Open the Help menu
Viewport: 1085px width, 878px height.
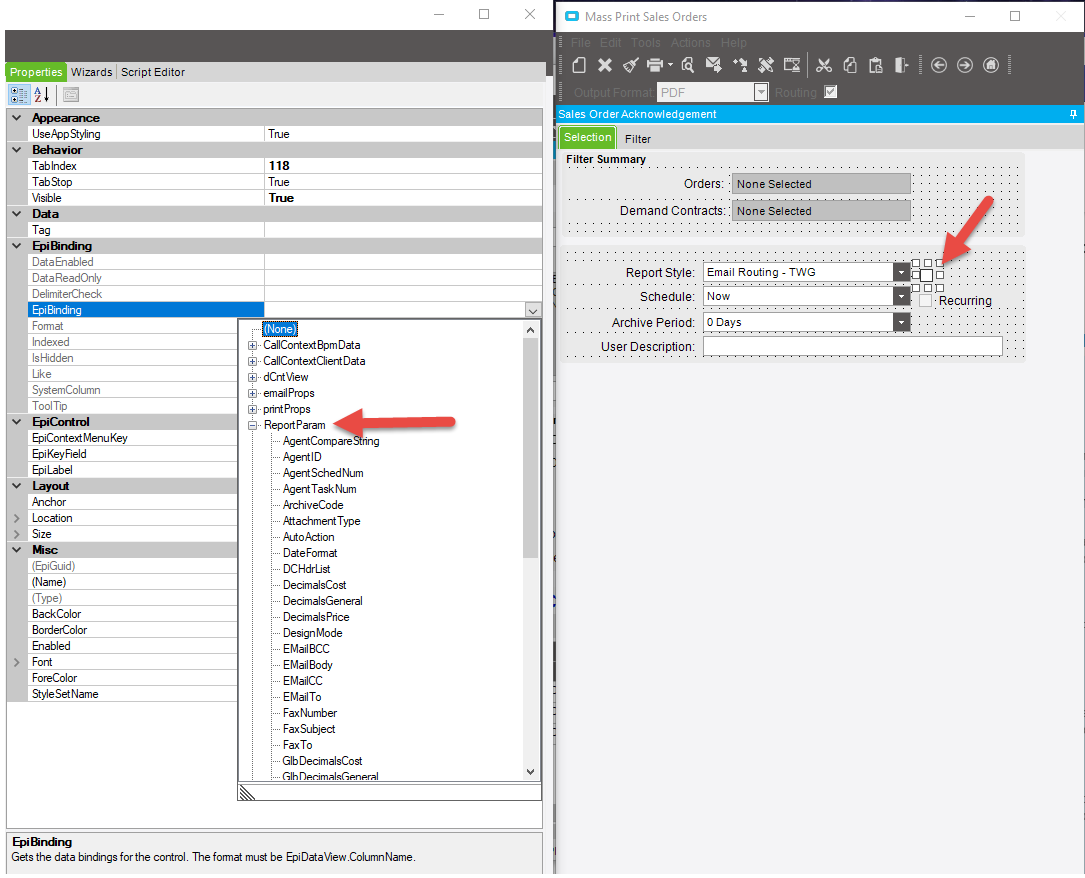point(733,43)
